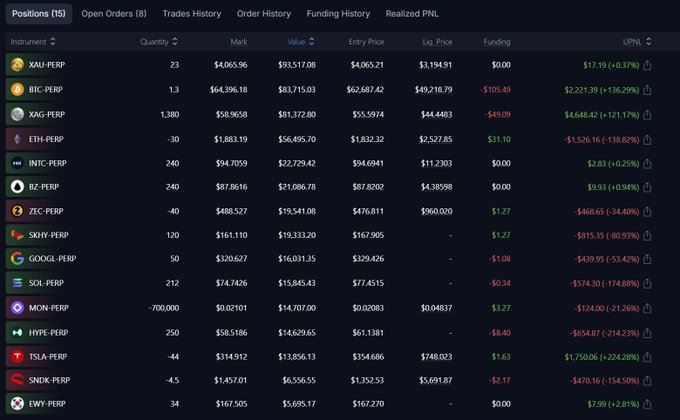The height and width of the screenshot is (420, 680).
Task: Switch to Open Orders (8) tab
Action: point(114,13)
